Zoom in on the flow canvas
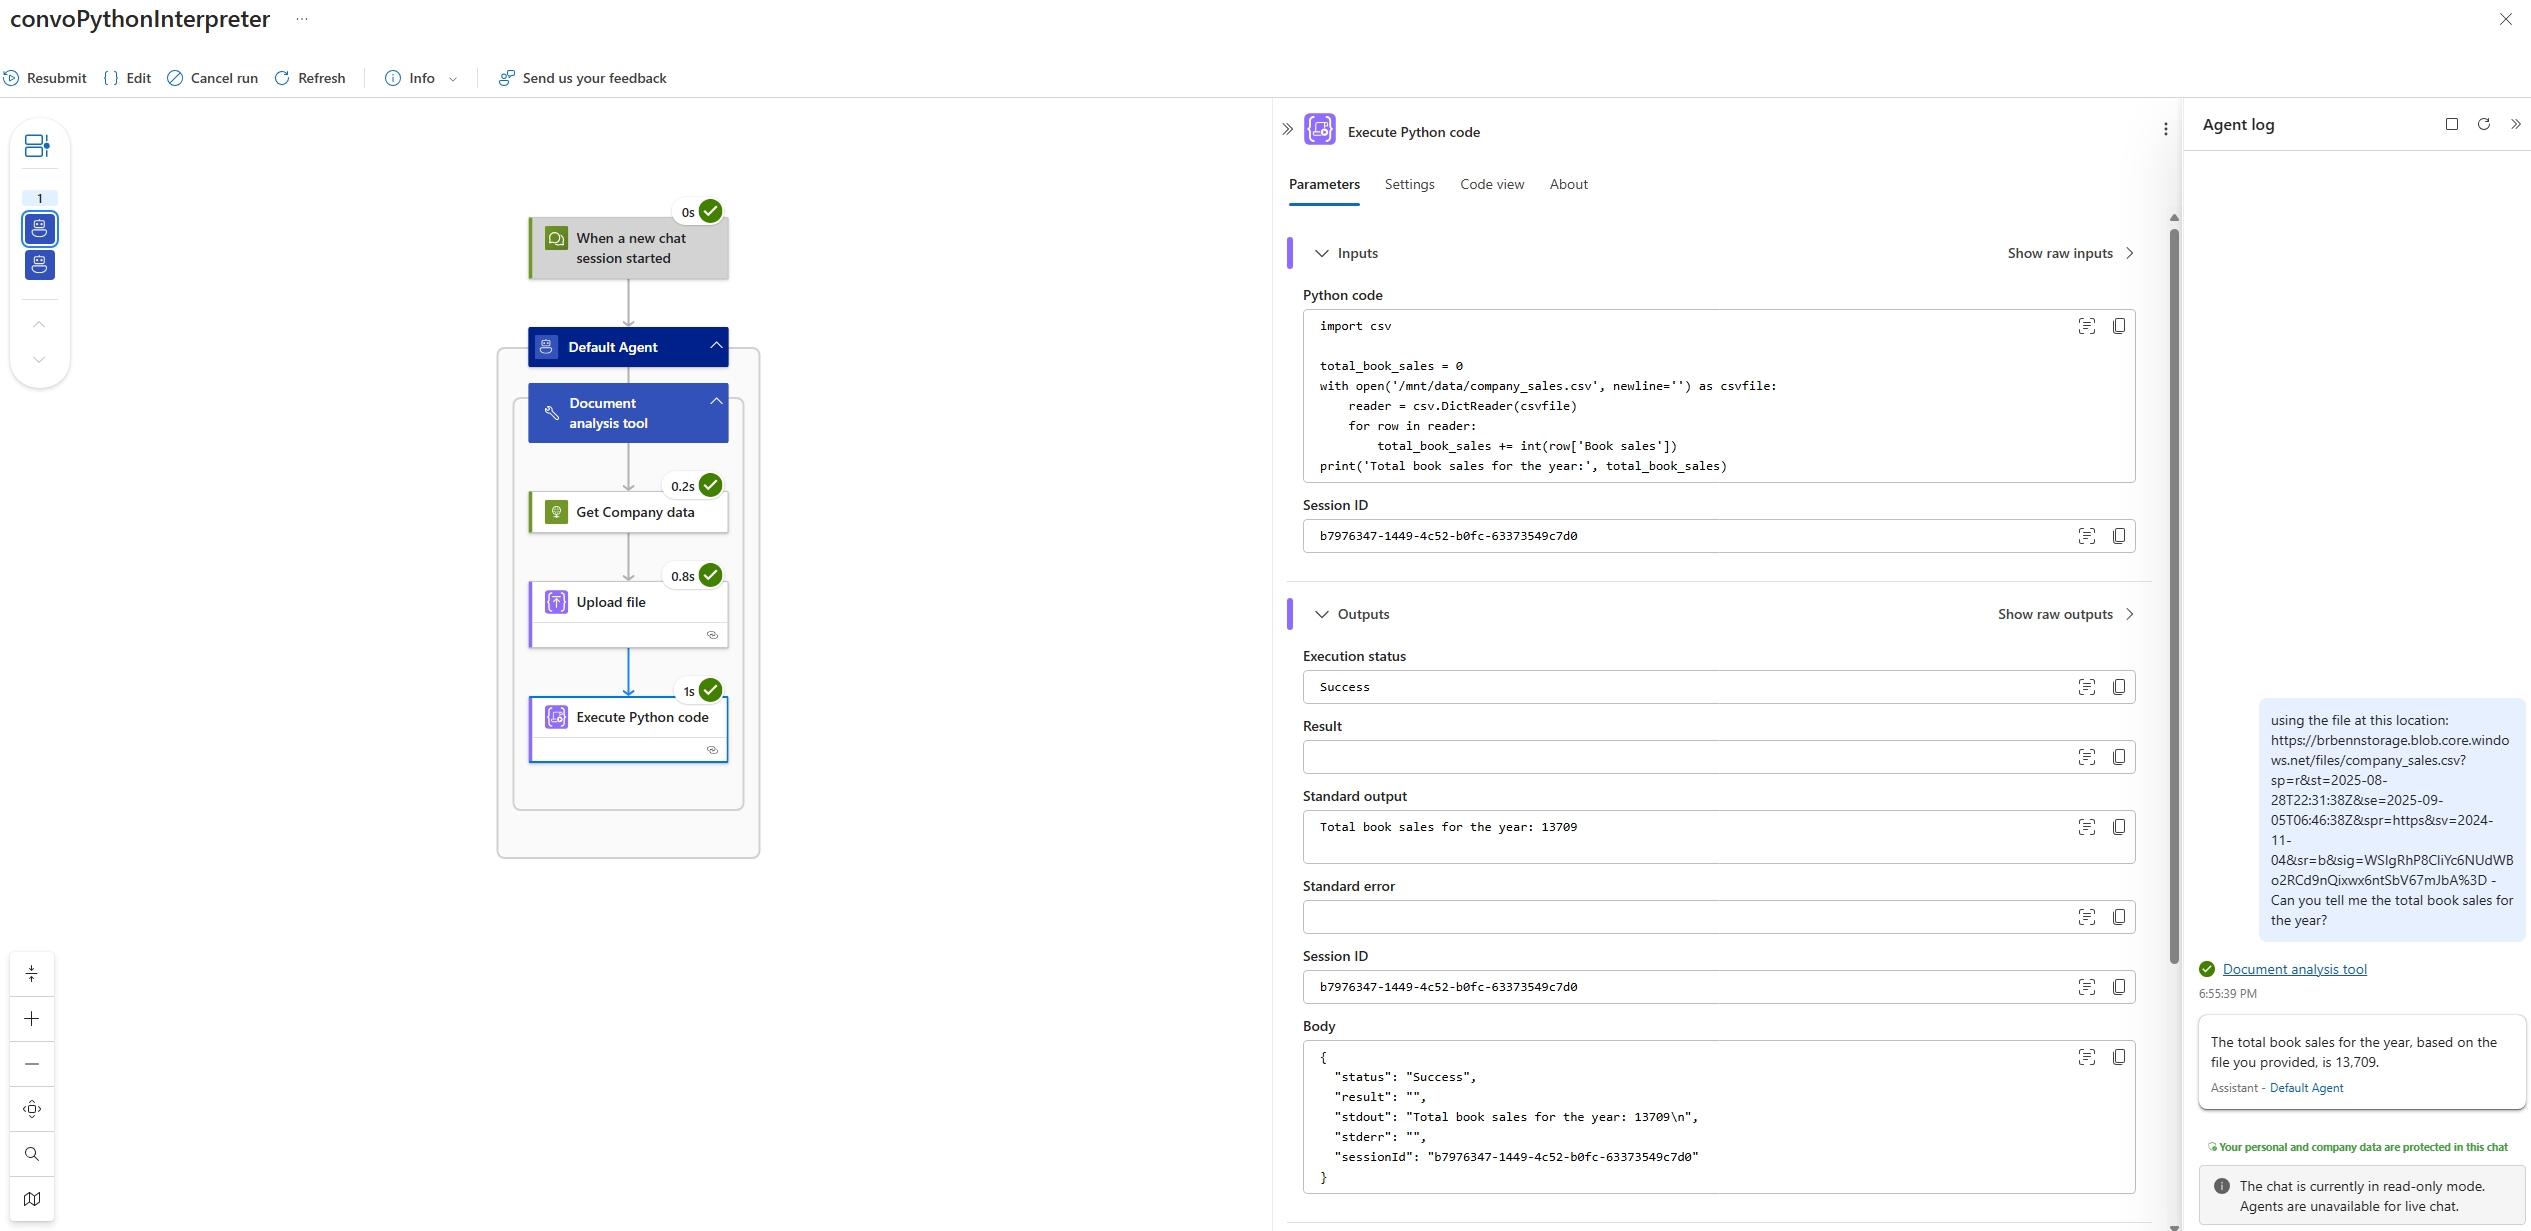2531x1231 pixels. click(32, 1018)
